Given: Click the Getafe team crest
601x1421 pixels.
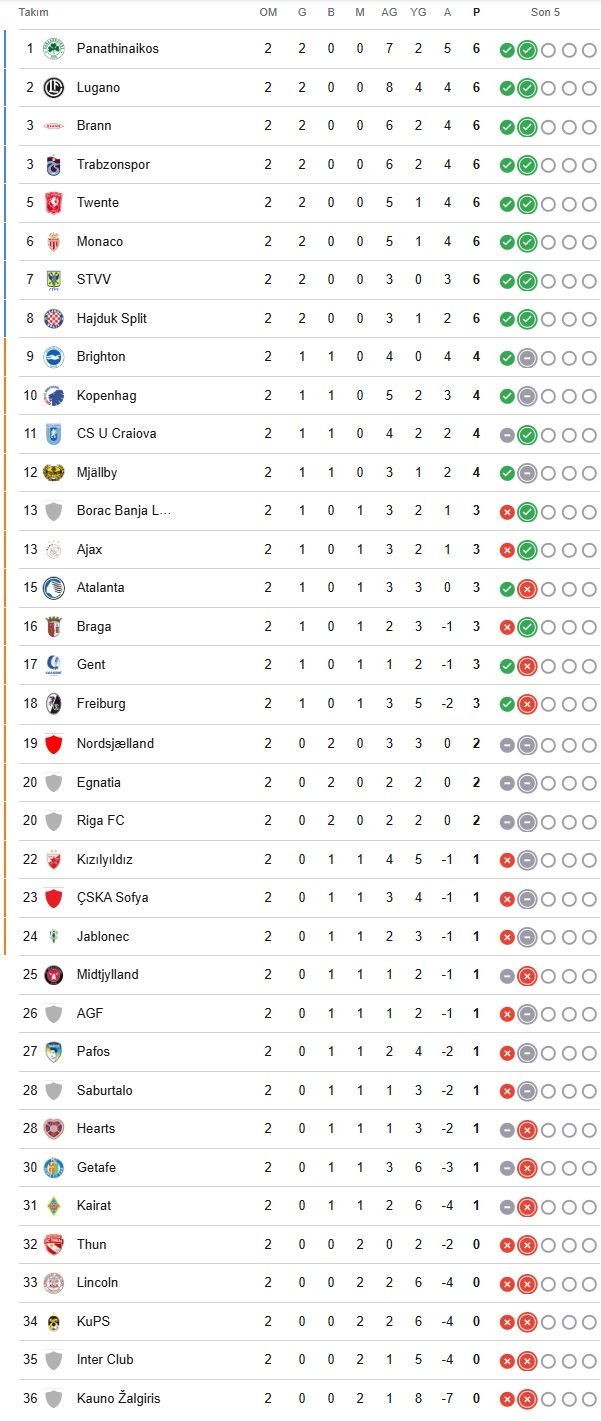Looking at the screenshot, I should 54,1167.
